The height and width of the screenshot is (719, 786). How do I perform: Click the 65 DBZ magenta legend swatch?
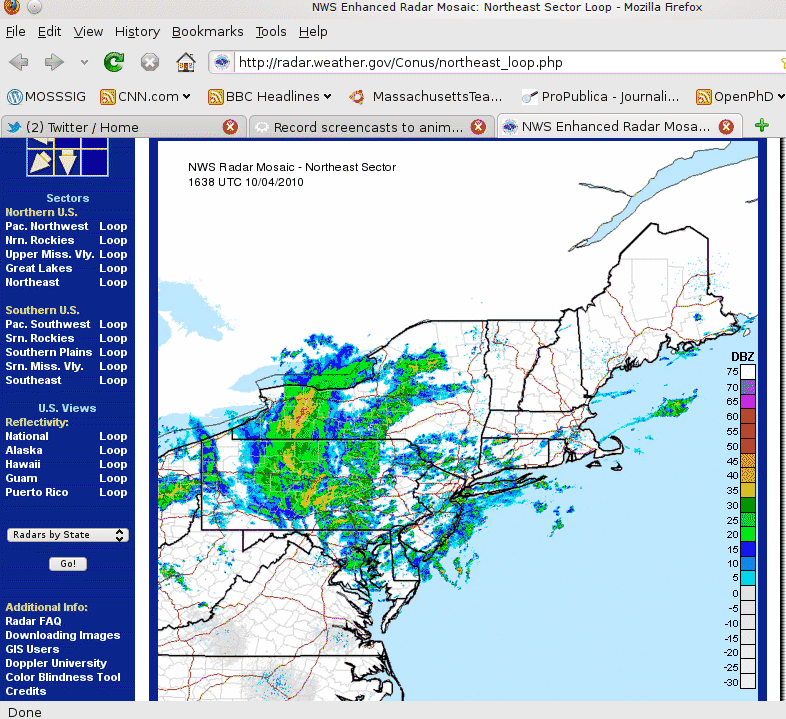click(x=748, y=402)
